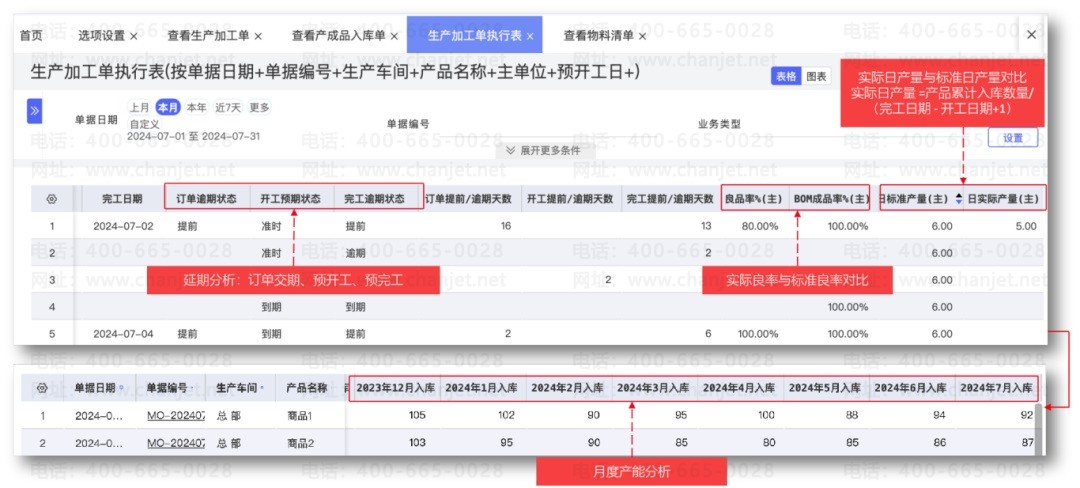Click the 良品率%(主) column header
This screenshot has width=1080, height=488.
click(x=753, y=199)
